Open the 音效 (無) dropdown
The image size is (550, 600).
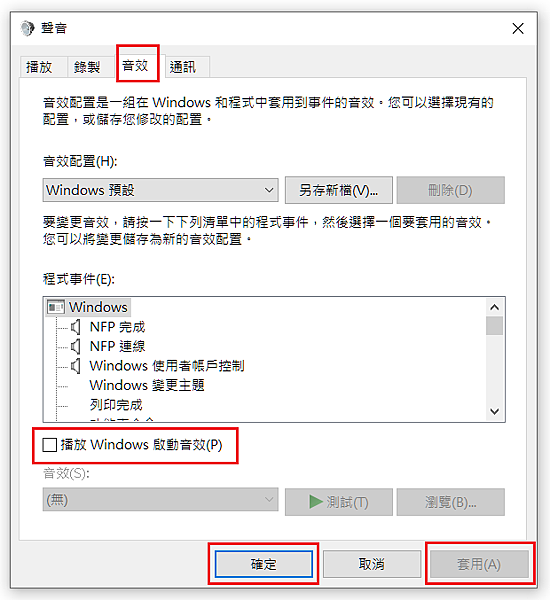pyautogui.click(x=160, y=499)
